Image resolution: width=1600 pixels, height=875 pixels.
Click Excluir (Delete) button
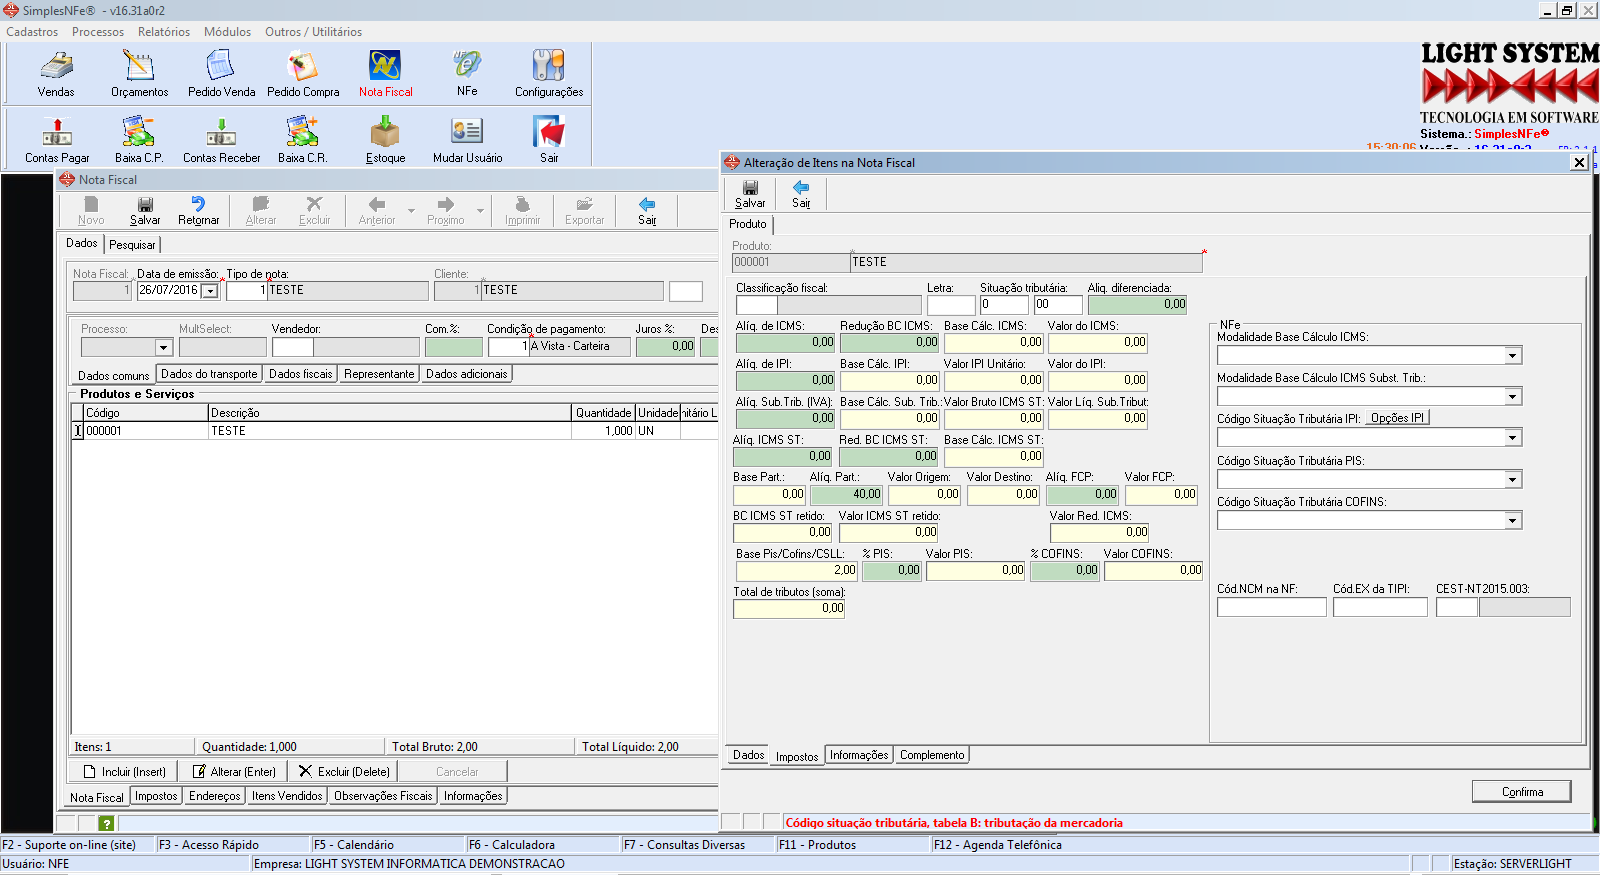pyautogui.click(x=343, y=771)
